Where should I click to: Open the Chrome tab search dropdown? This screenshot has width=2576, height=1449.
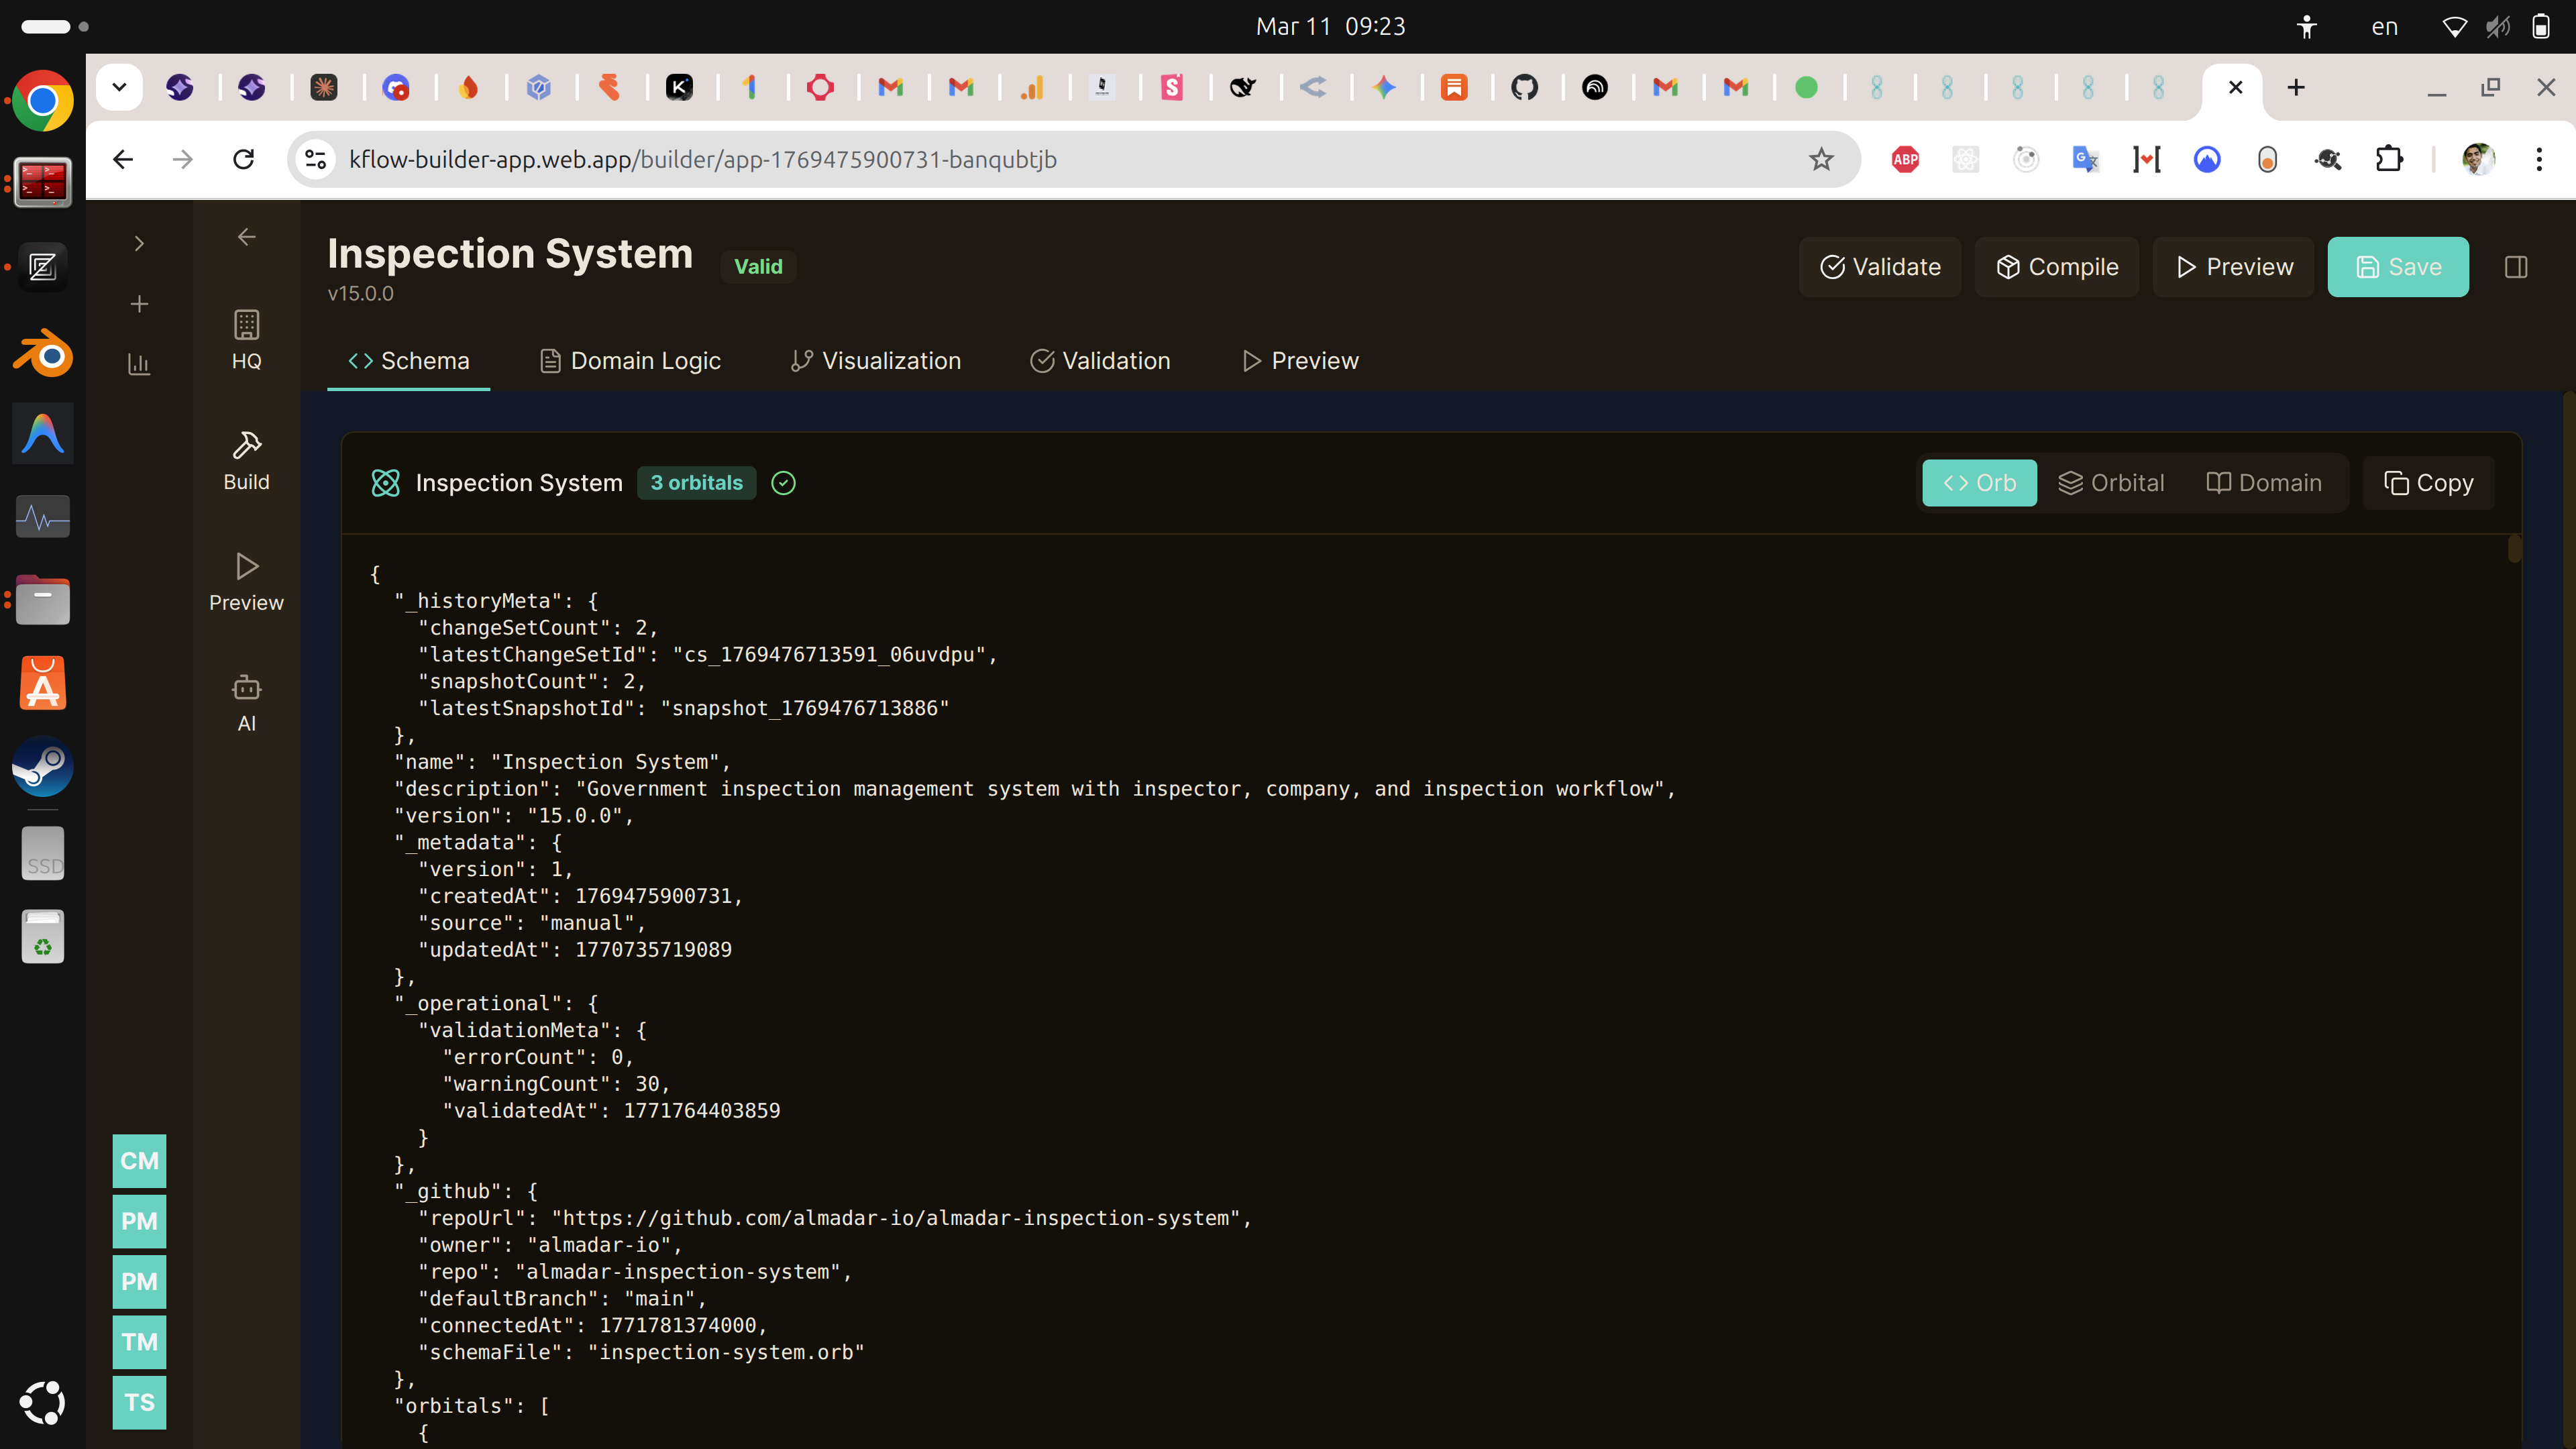pos(119,87)
